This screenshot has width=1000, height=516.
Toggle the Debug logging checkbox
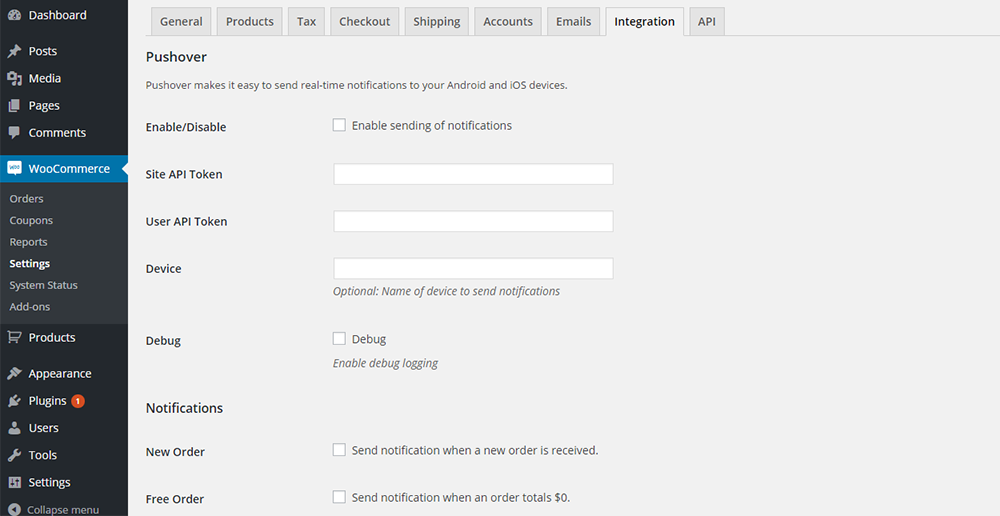(x=339, y=339)
